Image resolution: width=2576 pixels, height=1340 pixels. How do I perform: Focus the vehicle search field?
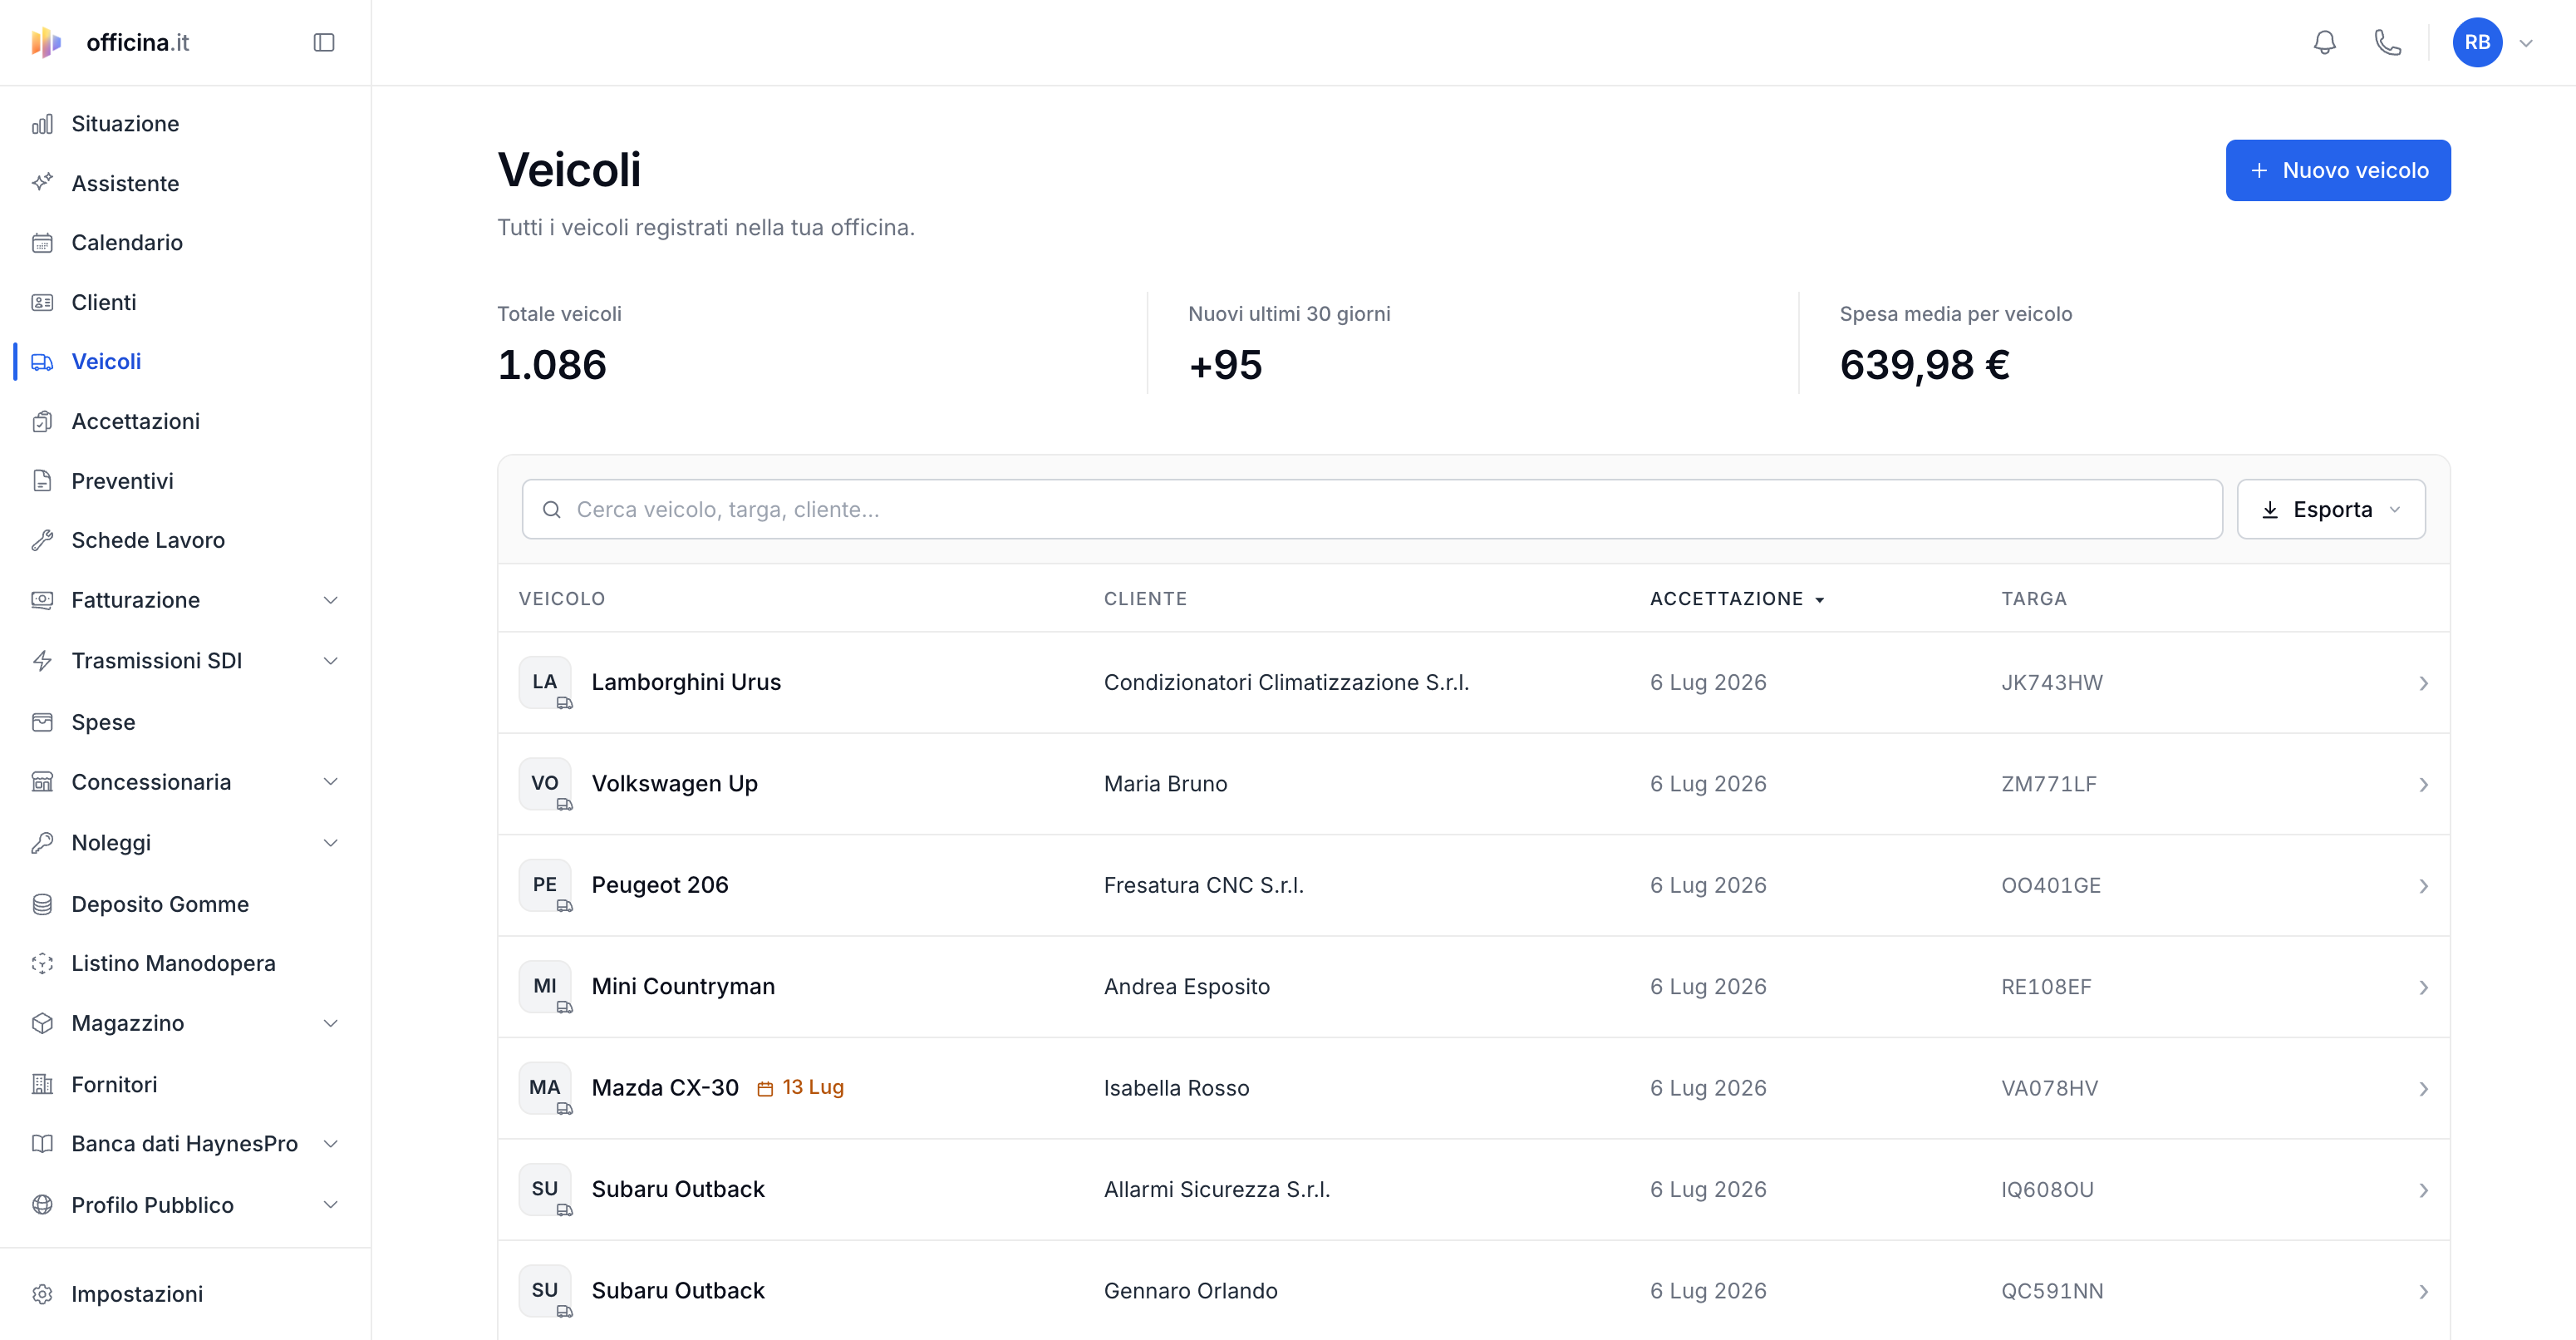pos(1371,509)
